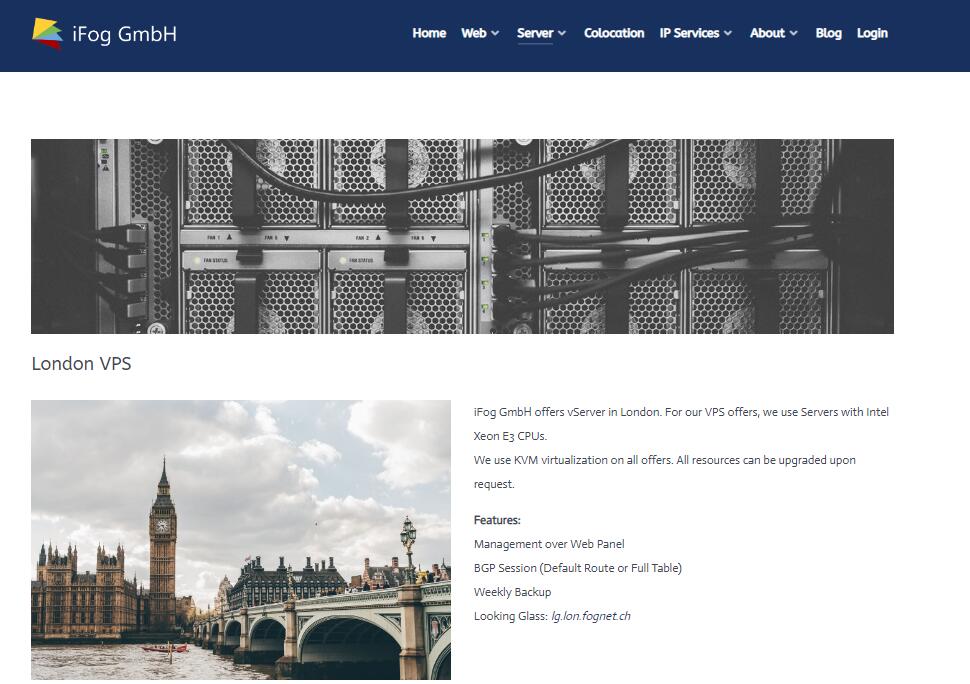
Task: Expand the About dropdown chevron
Action: pyautogui.click(x=794, y=33)
